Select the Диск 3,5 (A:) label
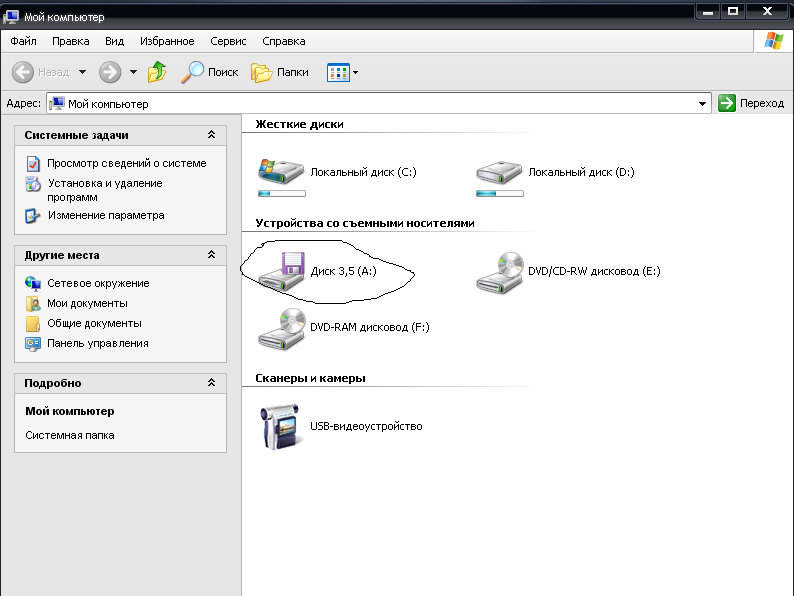 tap(343, 271)
